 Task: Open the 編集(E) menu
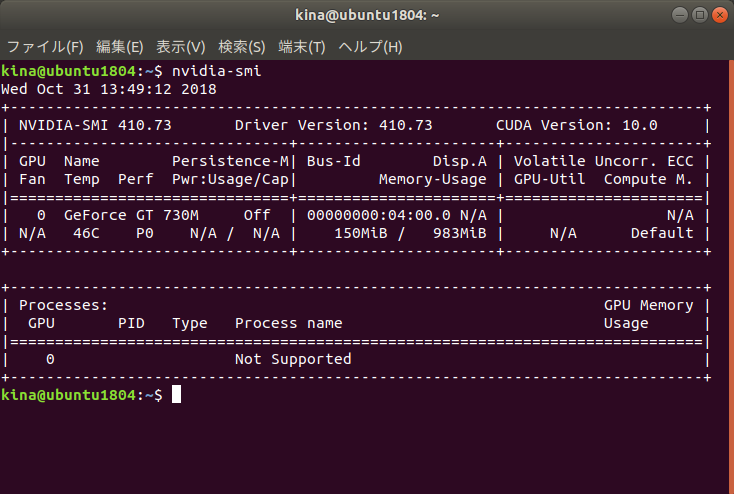[x=119, y=47]
